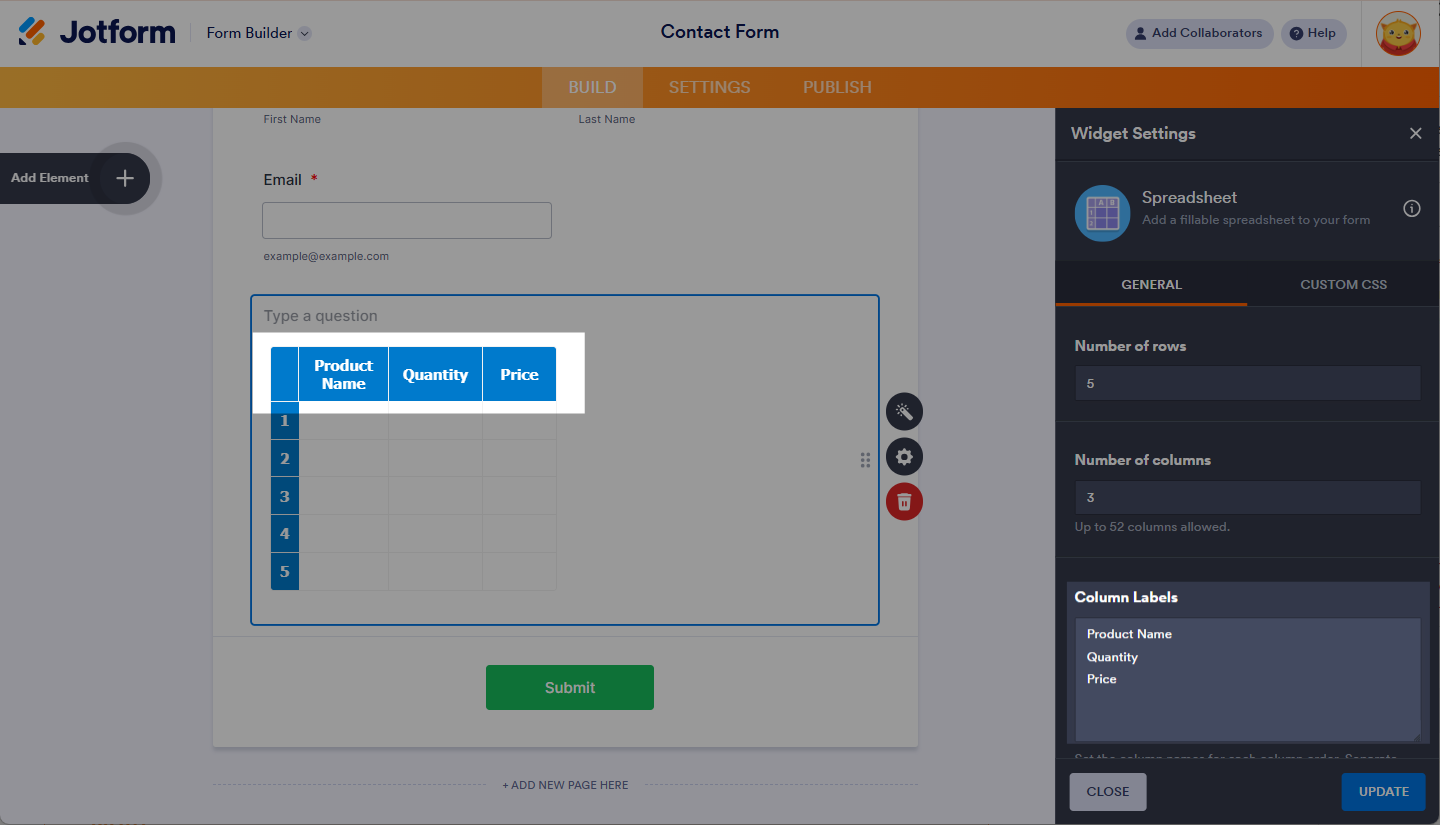Click the Number of rows field
The image size is (1440, 825).
point(1248,383)
